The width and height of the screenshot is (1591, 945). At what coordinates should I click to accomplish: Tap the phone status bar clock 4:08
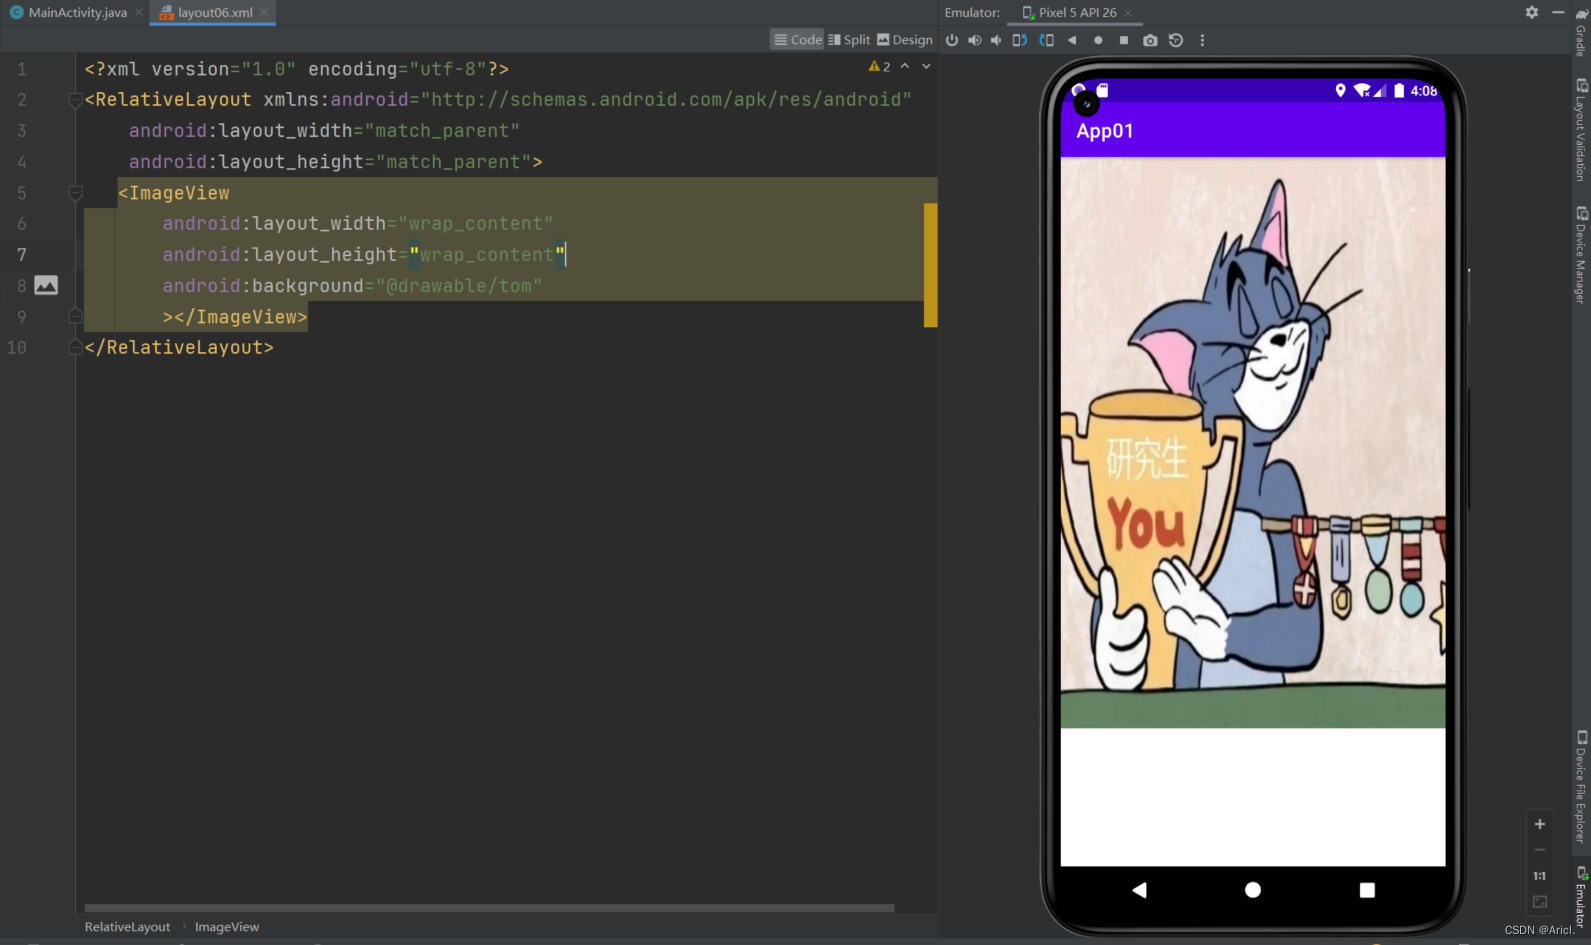1424,90
